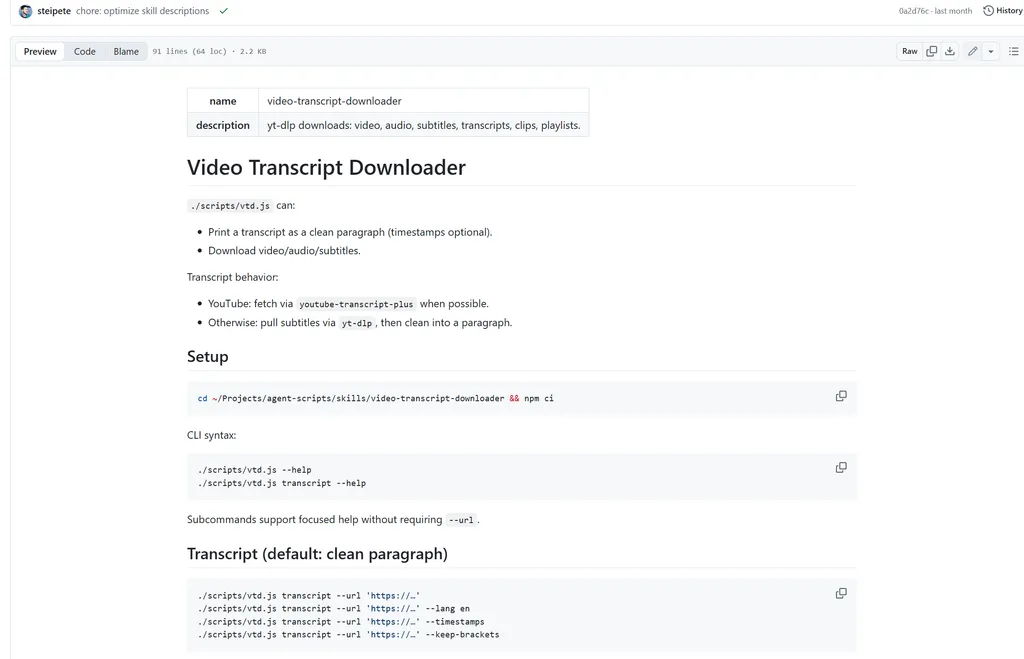
Task: Open commit hash 0a2d76c
Action: point(913,11)
